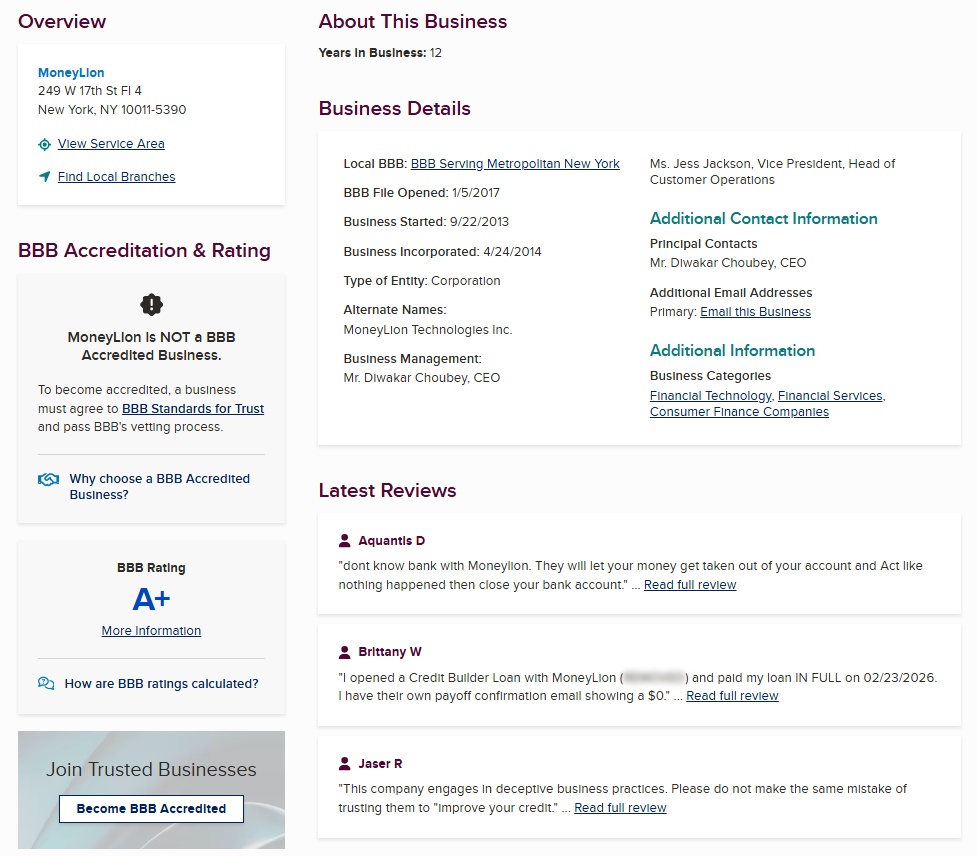The width and height of the screenshot is (977, 856).
Task: Open BBB Serving Metropolitan New York link
Action: 515,164
